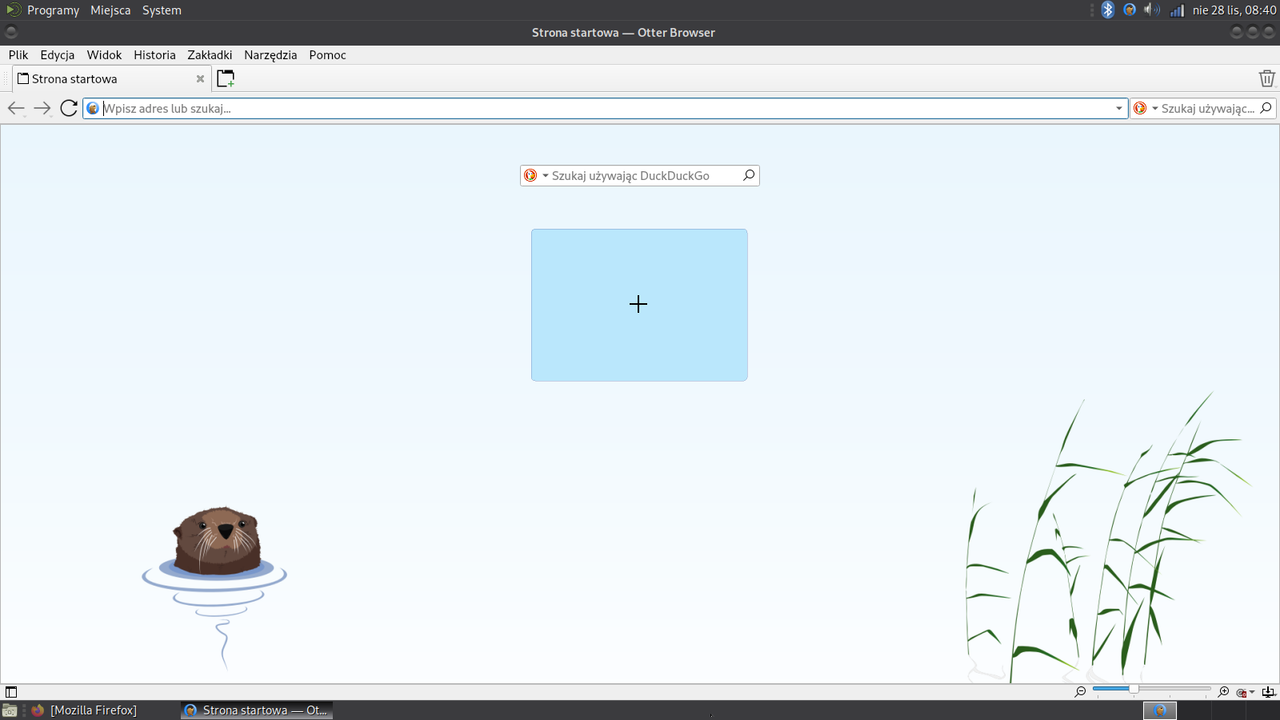The width and height of the screenshot is (1280, 720).
Task: Open the toolbar search engine dropdown
Action: pos(1155,108)
